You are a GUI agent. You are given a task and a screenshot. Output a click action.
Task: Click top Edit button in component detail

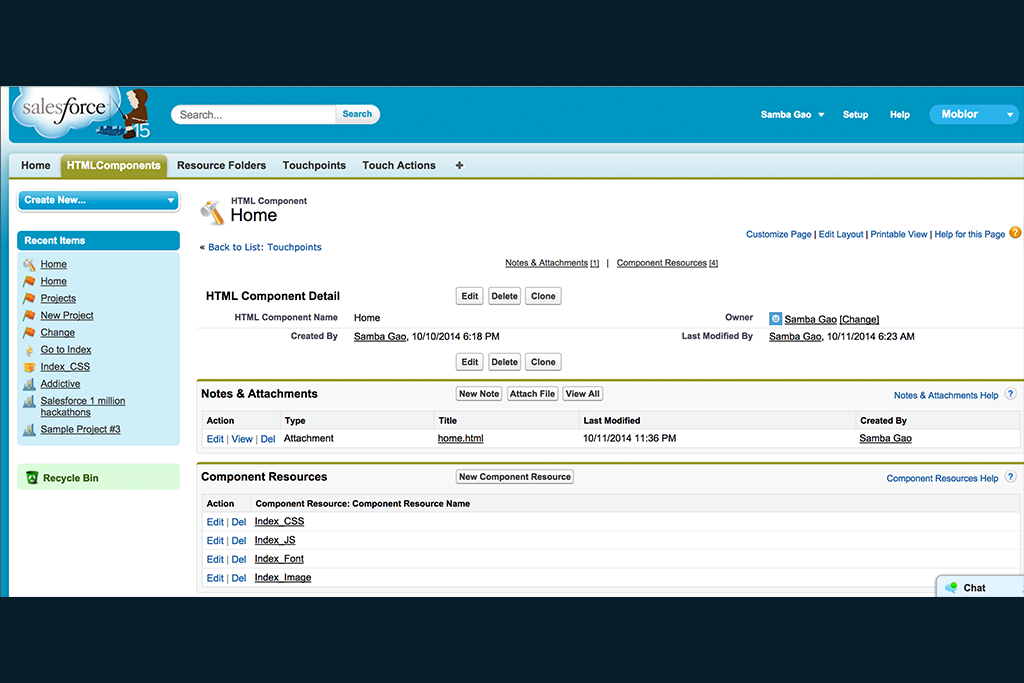click(470, 296)
